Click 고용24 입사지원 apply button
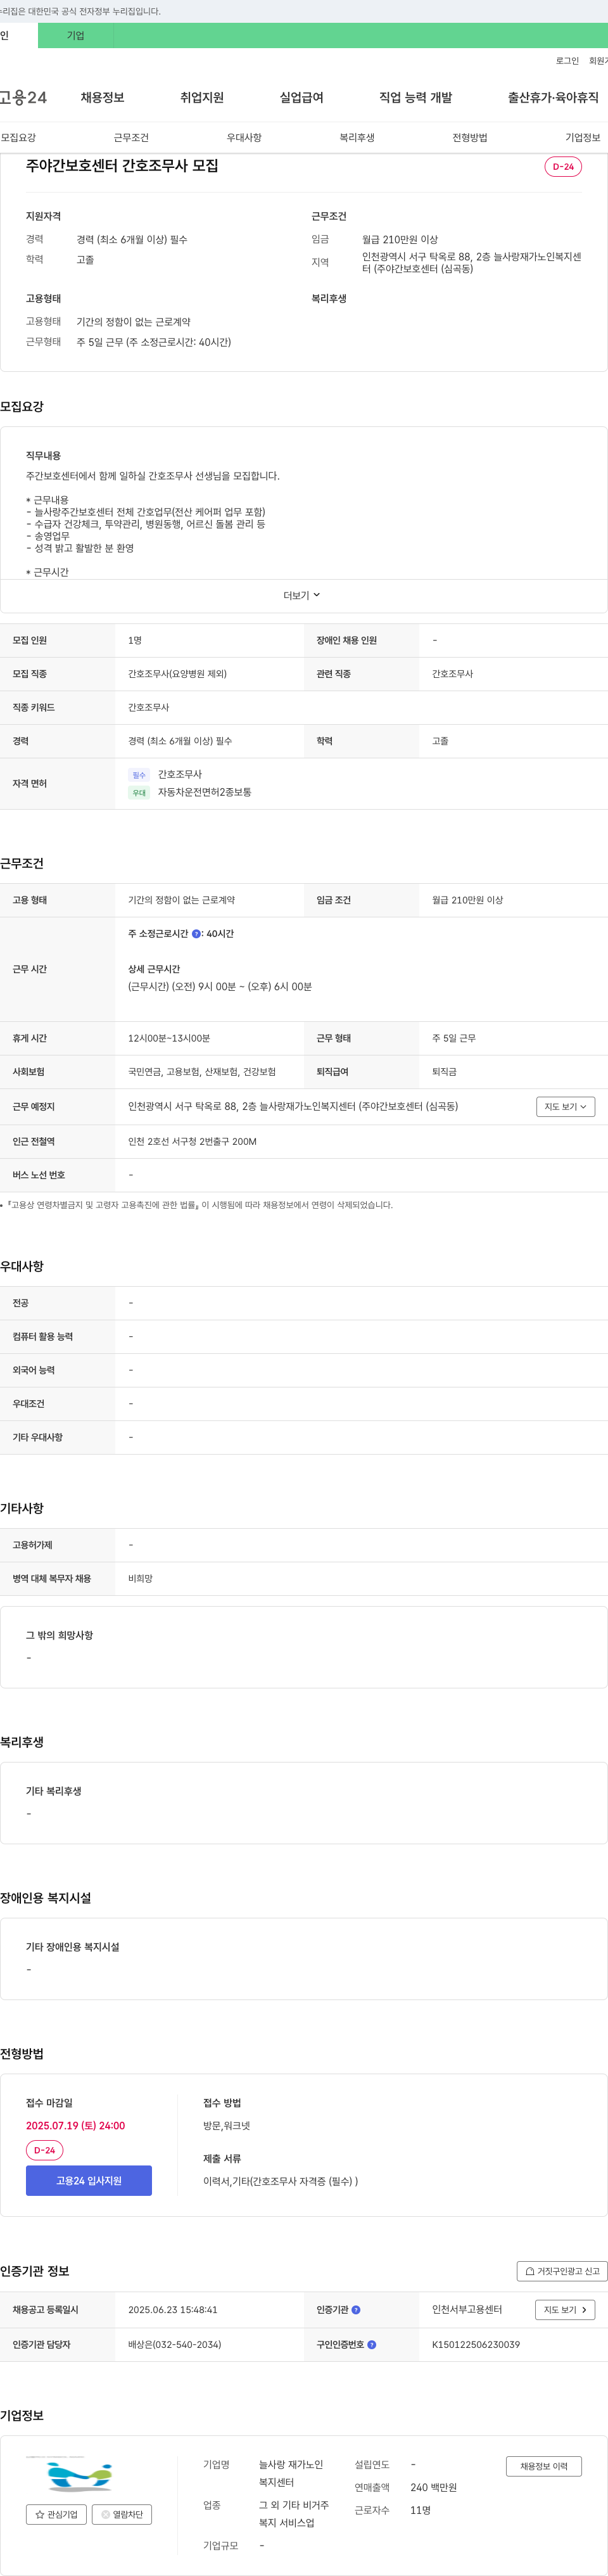This screenshot has width=608, height=2576. pyautogui.click(x=89, y=2180)
